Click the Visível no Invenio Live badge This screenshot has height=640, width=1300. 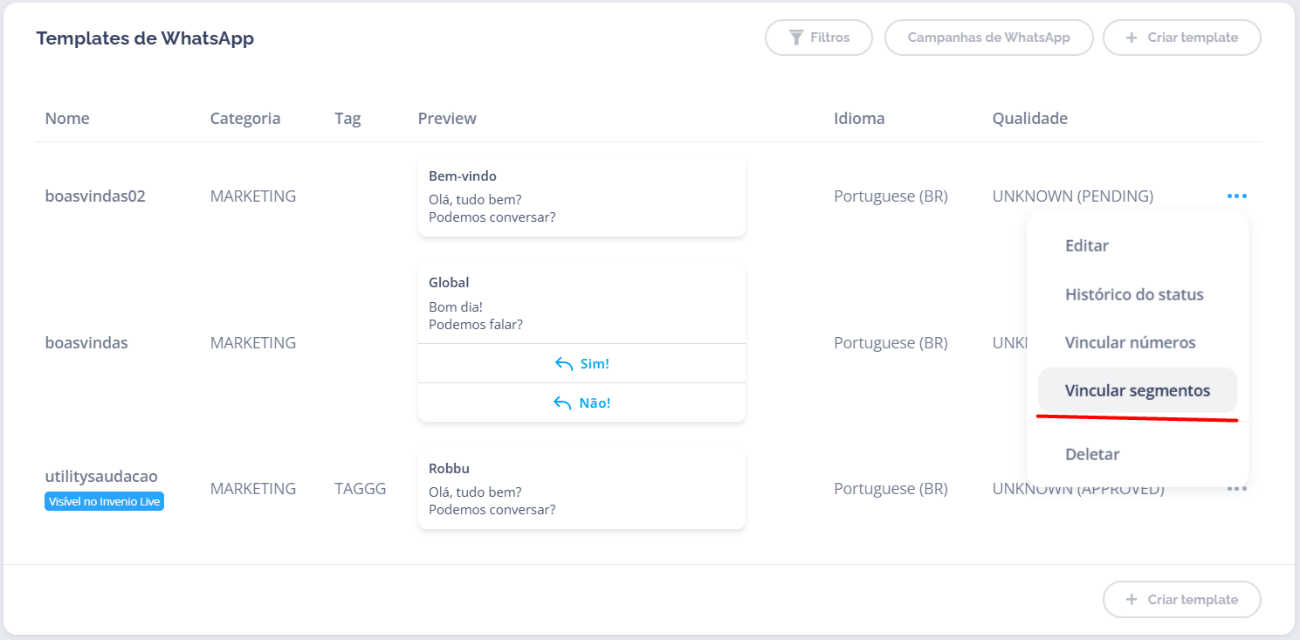[104, 501]
